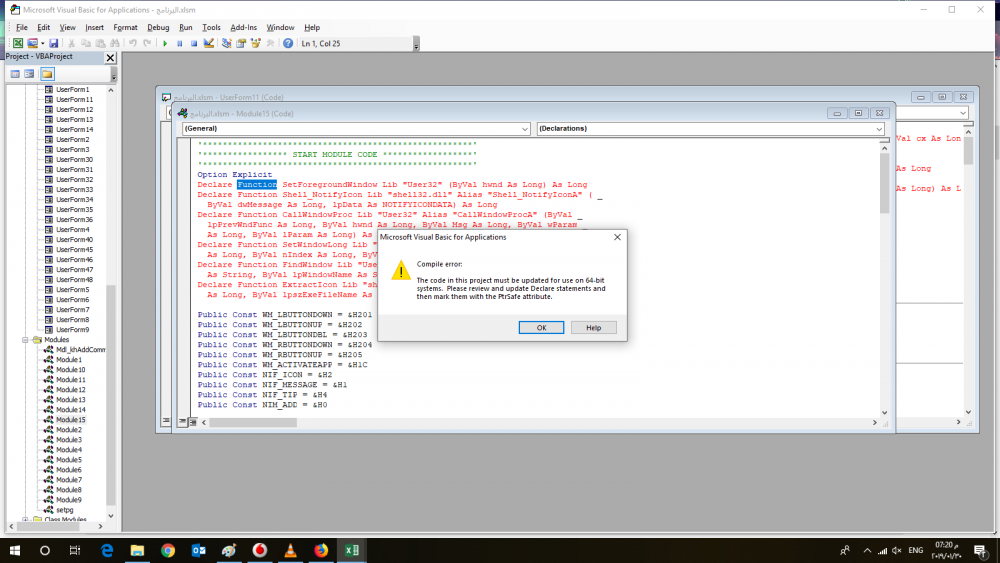Screen dimensions: 1000x563
Task: Open the Add-Ins menu
Action: click(244, 27)
